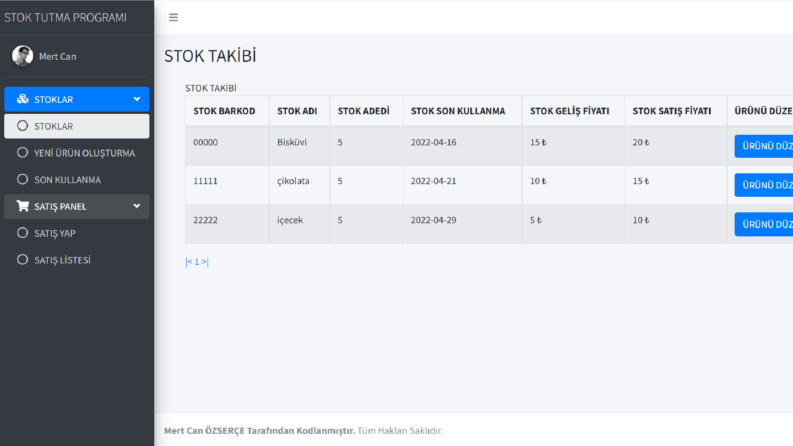Click expiry date 2022-04-16

click(x=433, y=143)
